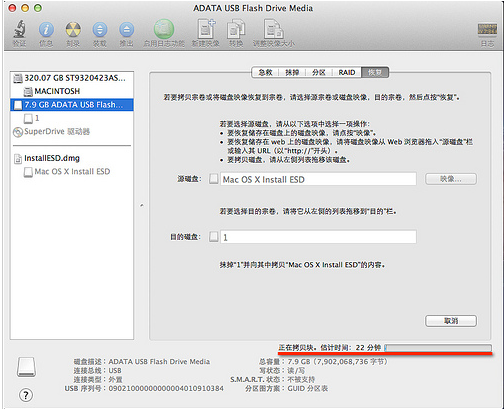Click the 取消 cancel button
504x409 pixels.
451,321
